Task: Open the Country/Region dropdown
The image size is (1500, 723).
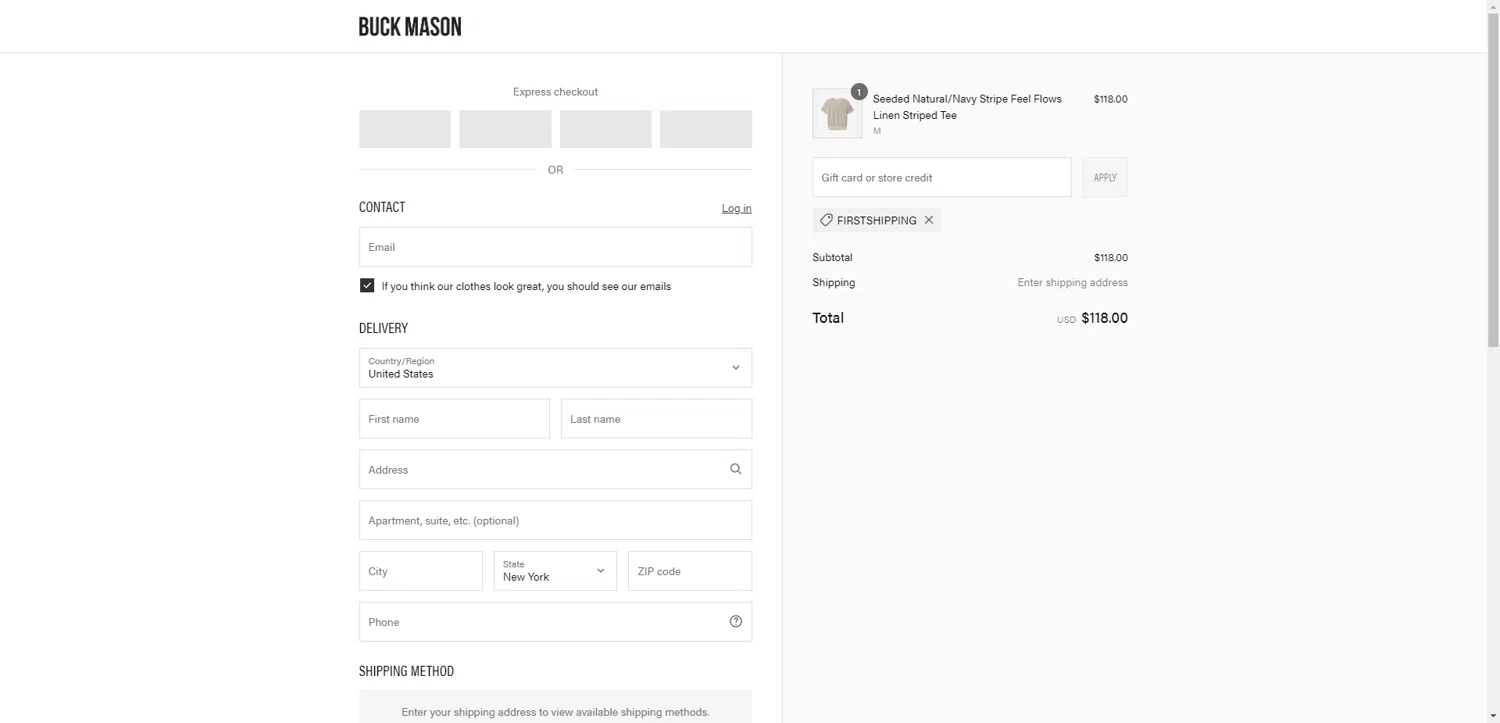Action: coord(555,368)
